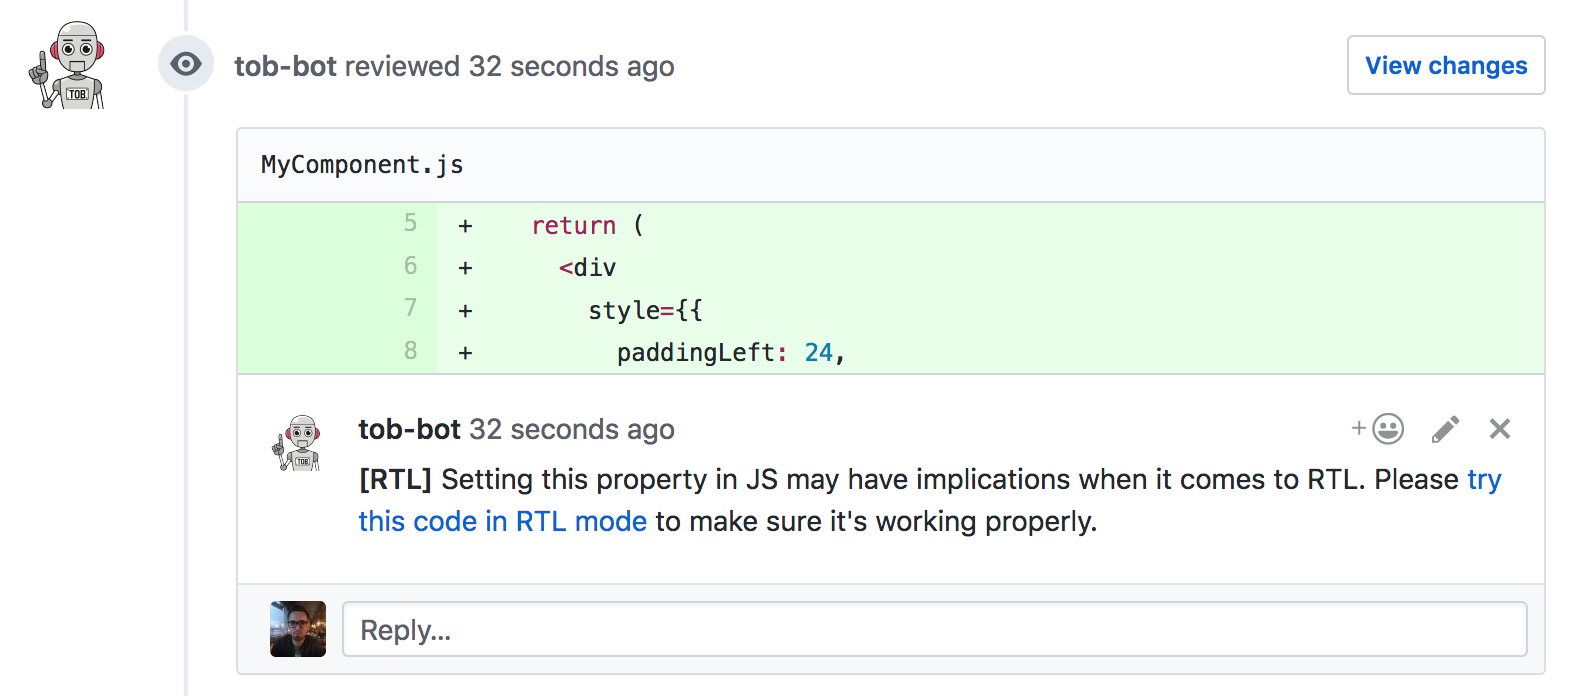The image size is (1572, 696).
Task: Click the eye review icon in timeline
Action: click(x=186, y=64)
